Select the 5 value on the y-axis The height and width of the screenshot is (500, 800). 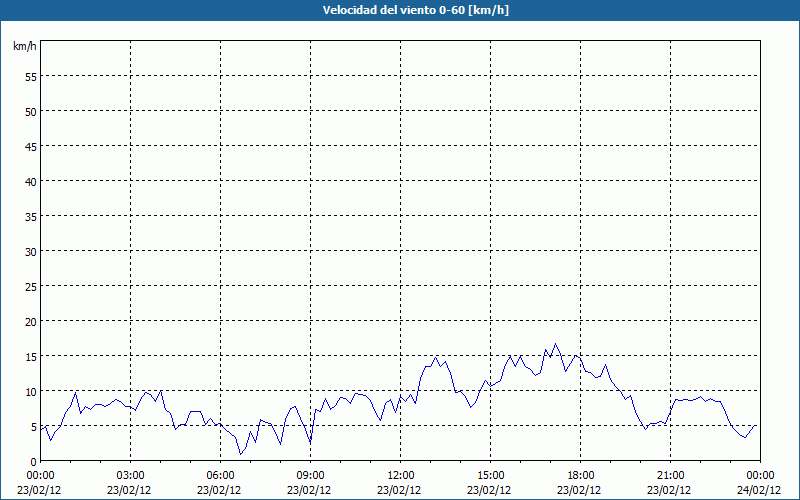[x=34, y=427]
